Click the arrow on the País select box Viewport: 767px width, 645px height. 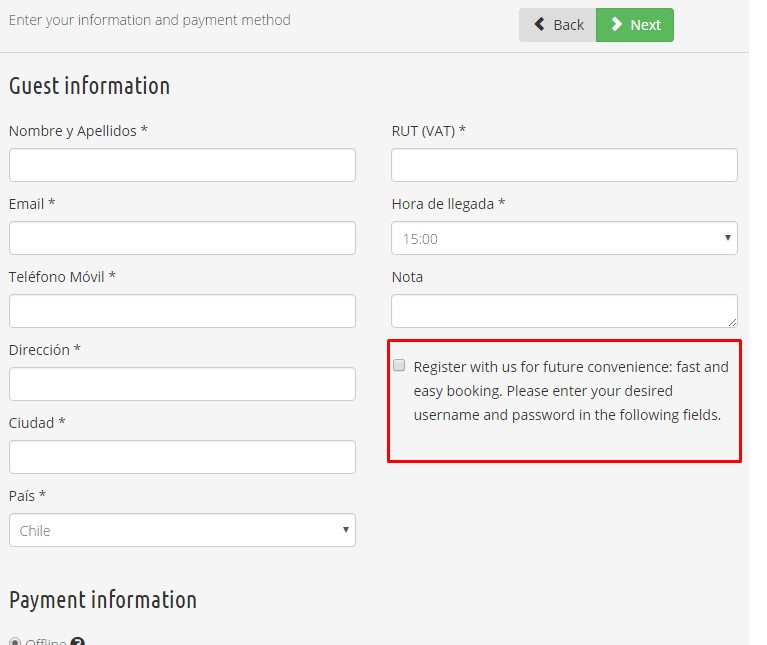pos(346,530)
